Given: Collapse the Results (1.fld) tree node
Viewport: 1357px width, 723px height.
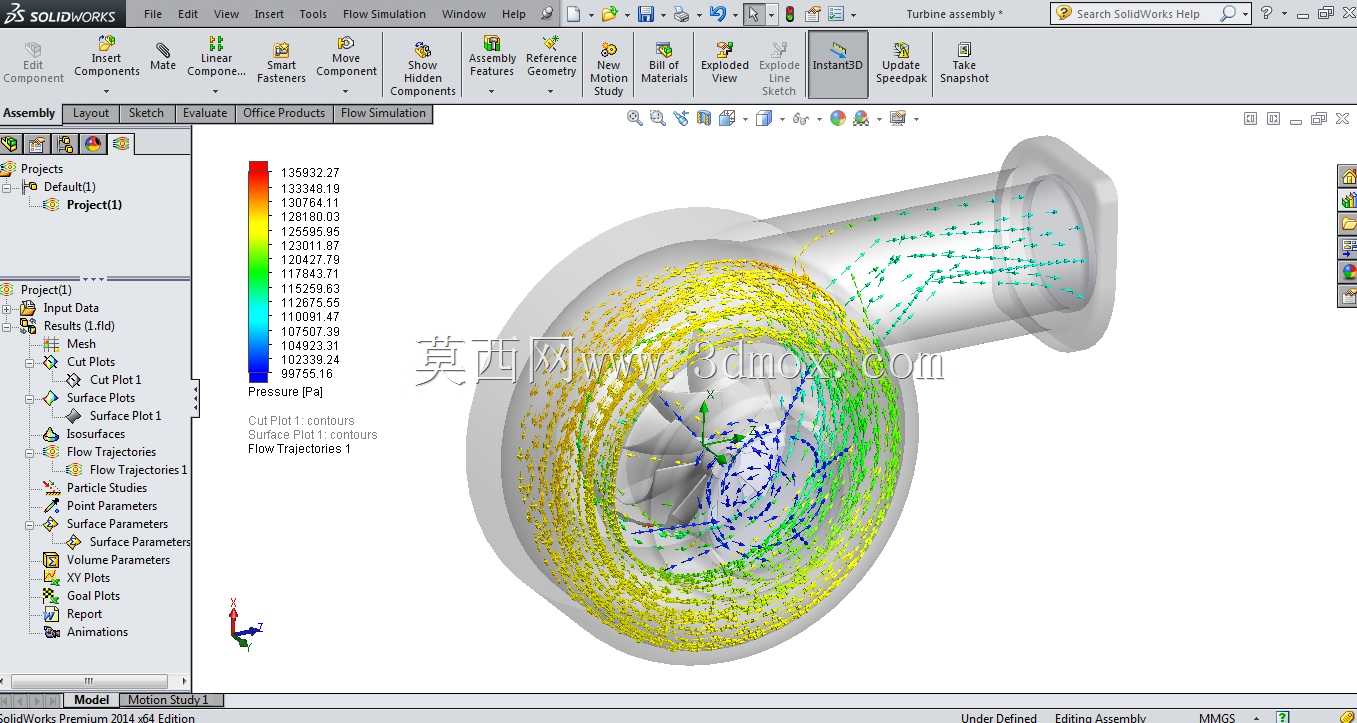Looking at the screenshot, I should (7, 326).
